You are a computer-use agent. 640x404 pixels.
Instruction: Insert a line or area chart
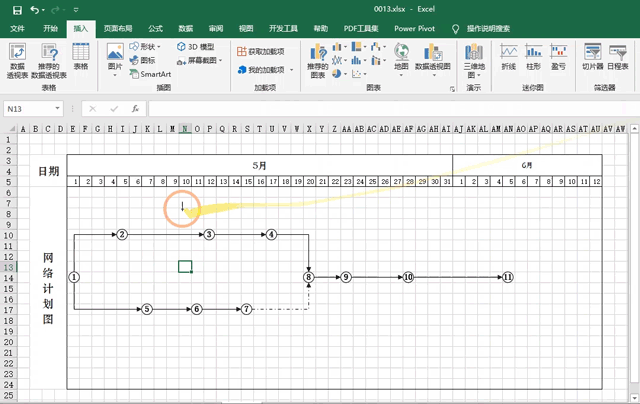tap(339, 60)
